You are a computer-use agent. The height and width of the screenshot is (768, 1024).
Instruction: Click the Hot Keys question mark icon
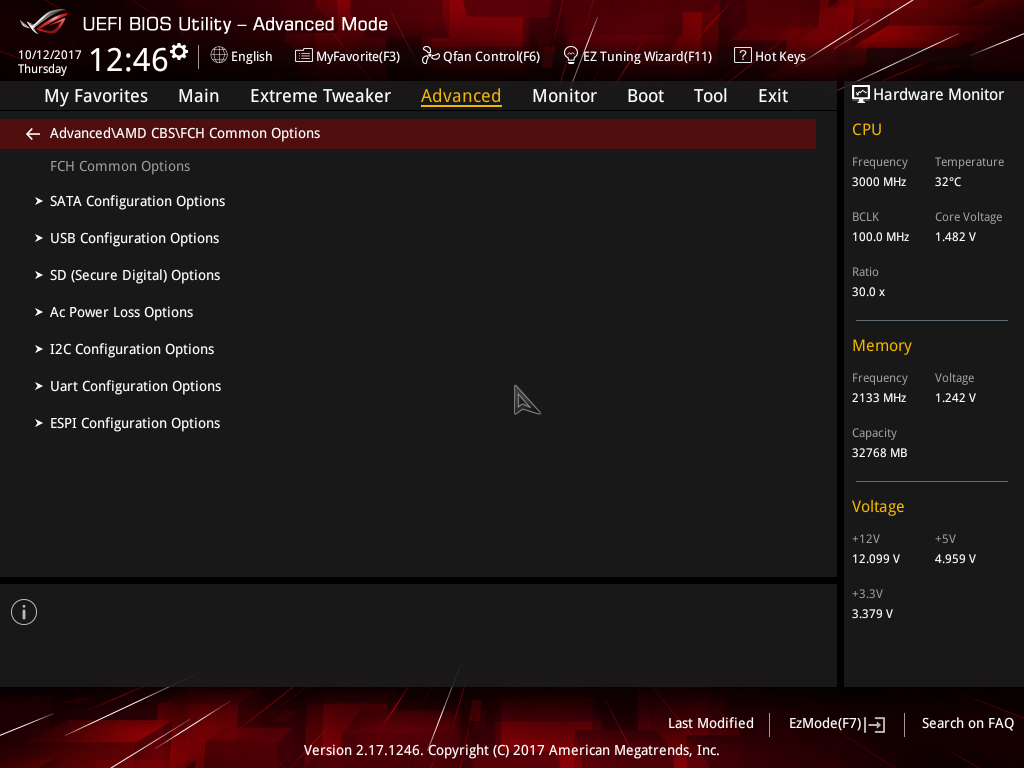point(743,56)
